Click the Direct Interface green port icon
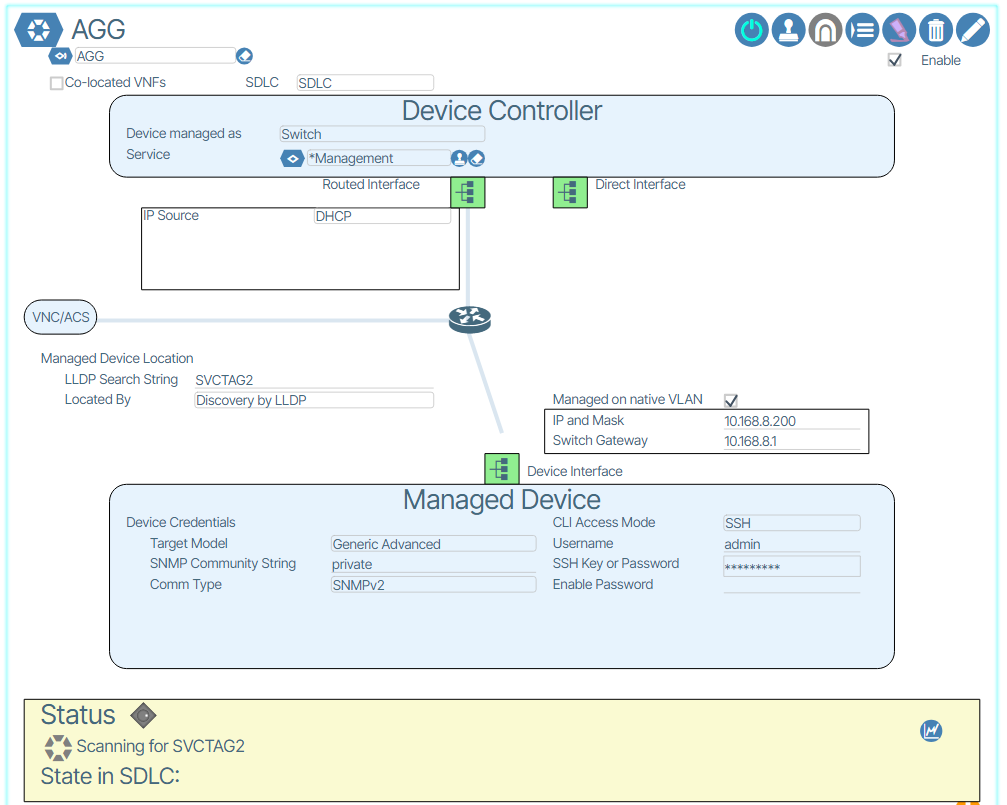The image size is (1007, 805). coord(570,191)
